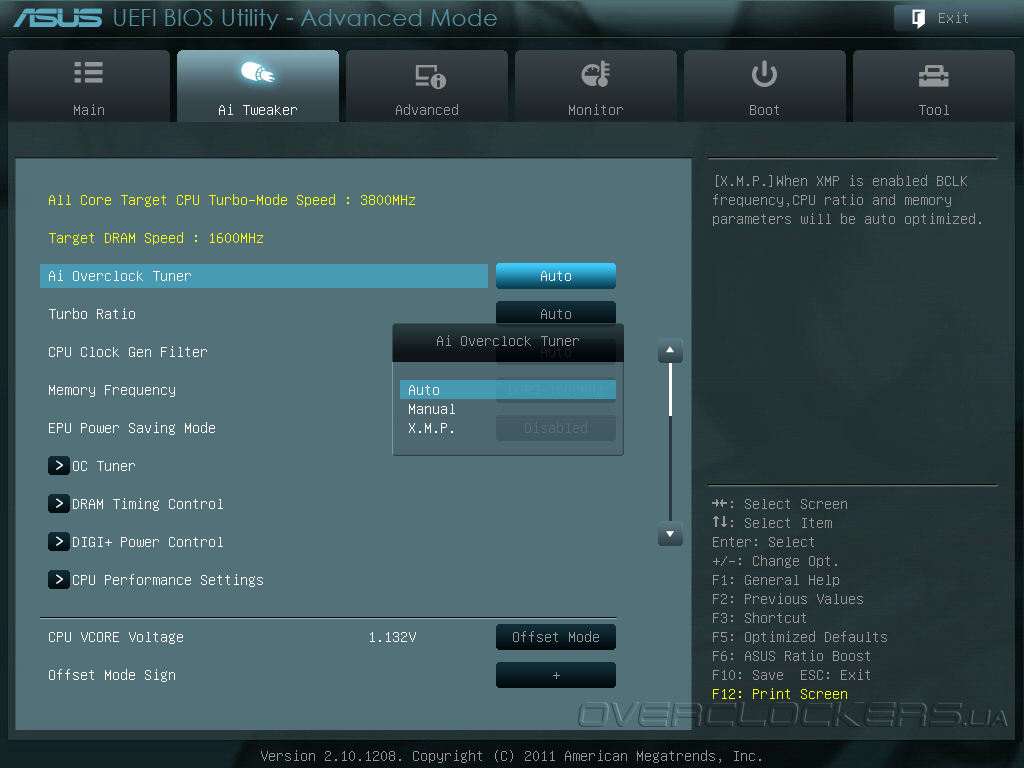
Task: Click the arrow icon beside CPU Performance Settings
Action: 59,579
